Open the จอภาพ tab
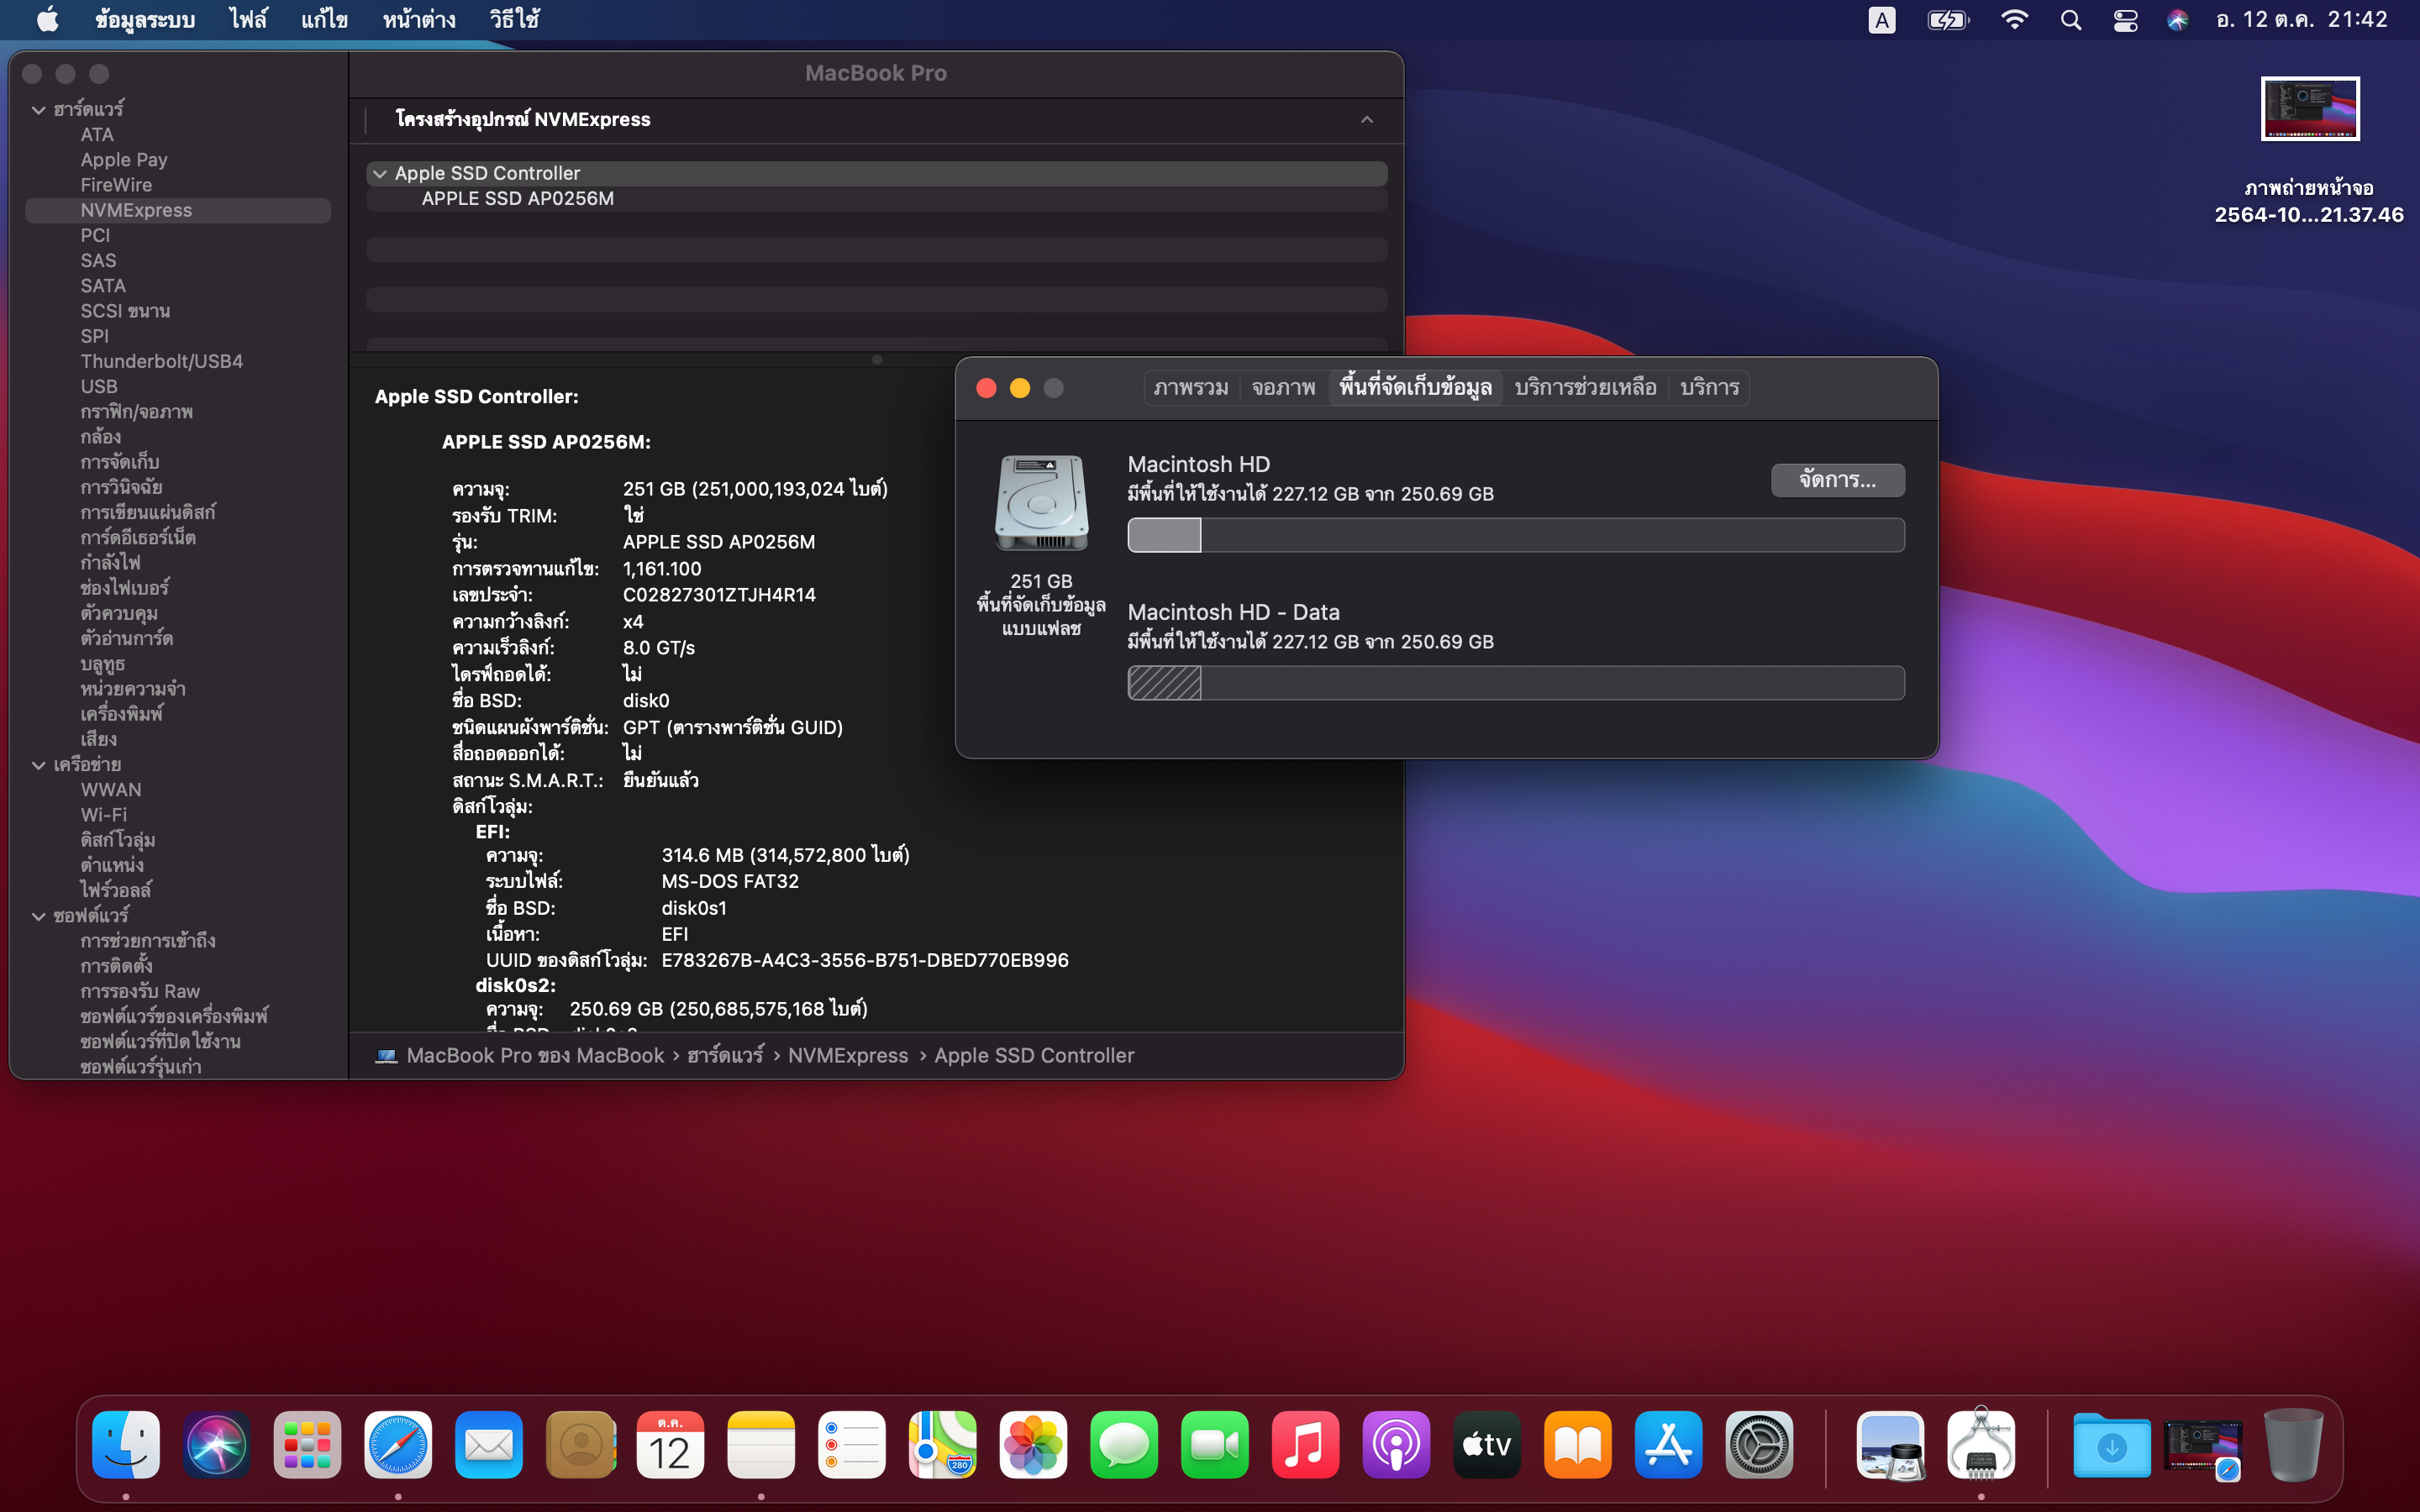 [1282, 387]
